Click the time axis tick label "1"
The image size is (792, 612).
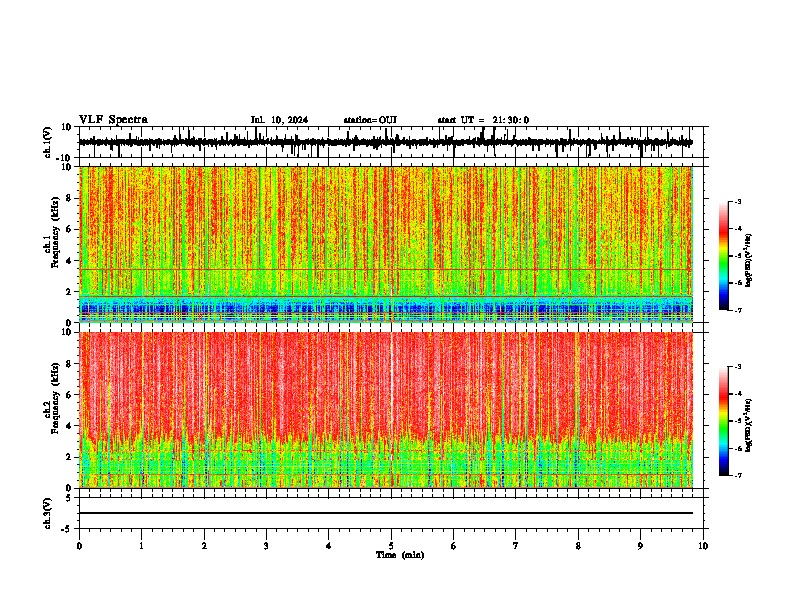141,546
